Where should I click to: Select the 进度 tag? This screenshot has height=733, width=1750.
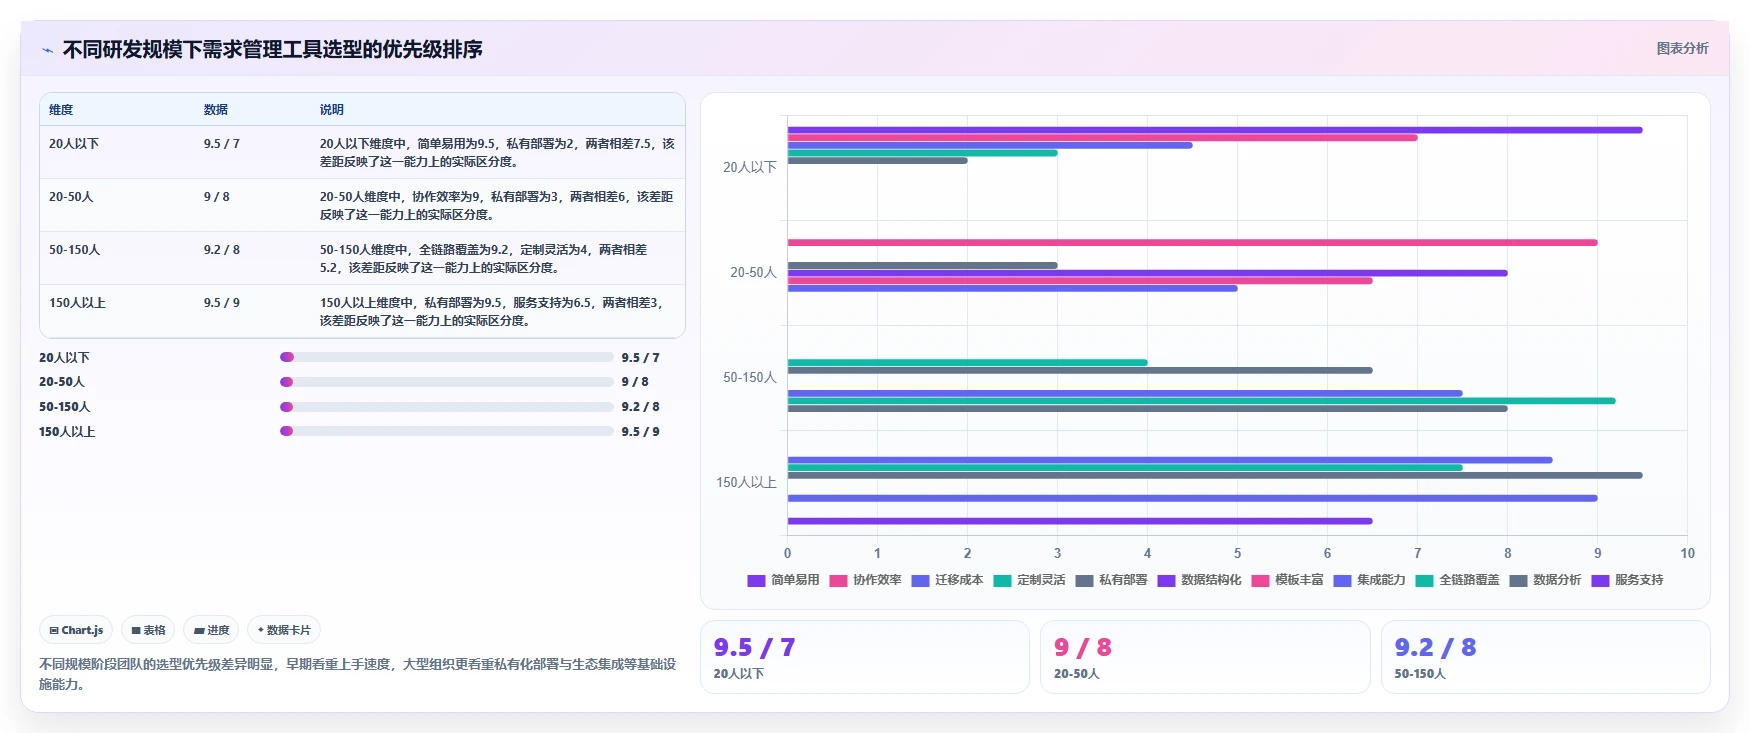211,630
